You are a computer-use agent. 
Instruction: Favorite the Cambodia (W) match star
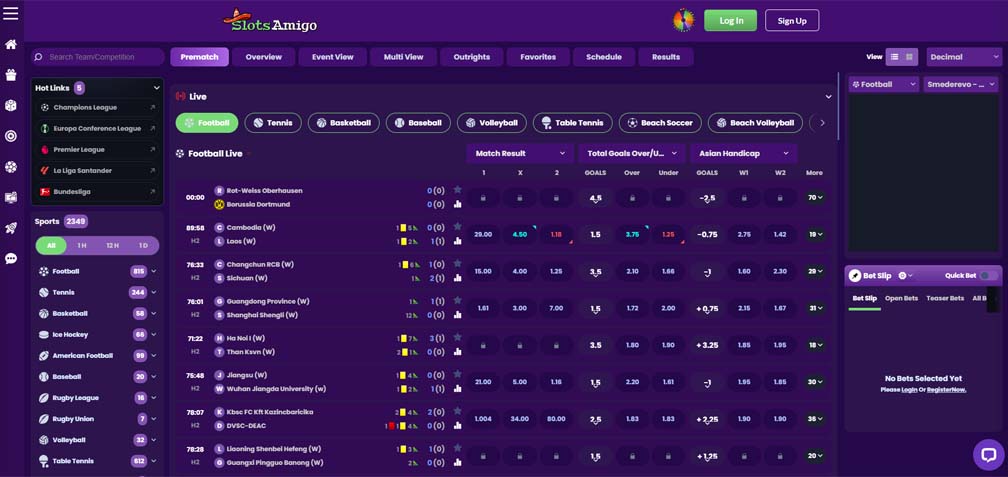pyautogui.click(x=458, y=226)
